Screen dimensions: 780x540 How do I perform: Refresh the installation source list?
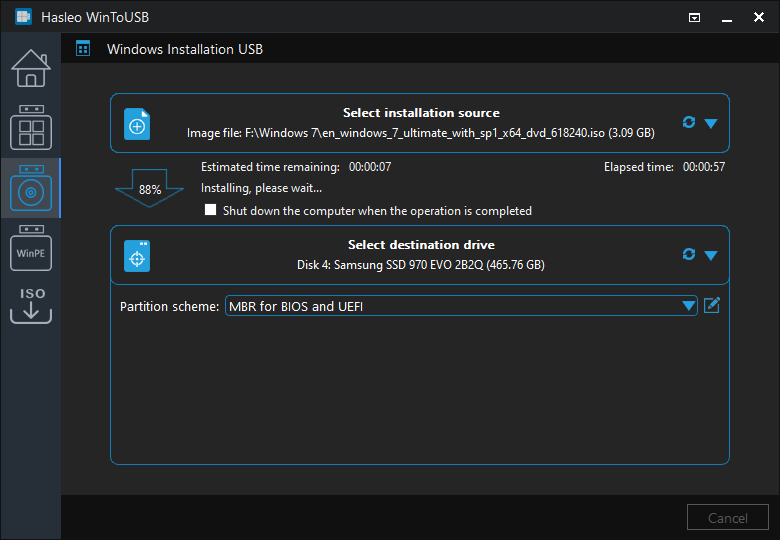689,122
